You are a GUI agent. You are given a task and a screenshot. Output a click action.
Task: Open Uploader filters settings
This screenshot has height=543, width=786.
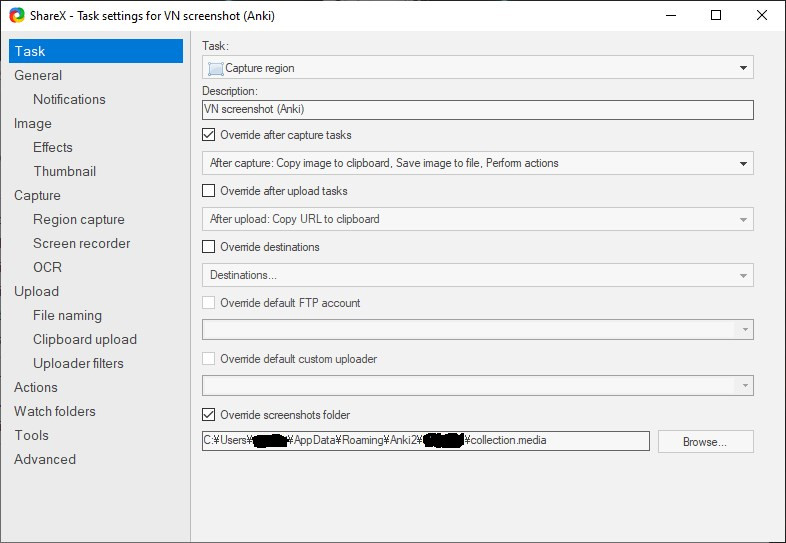tap(78, 364)
